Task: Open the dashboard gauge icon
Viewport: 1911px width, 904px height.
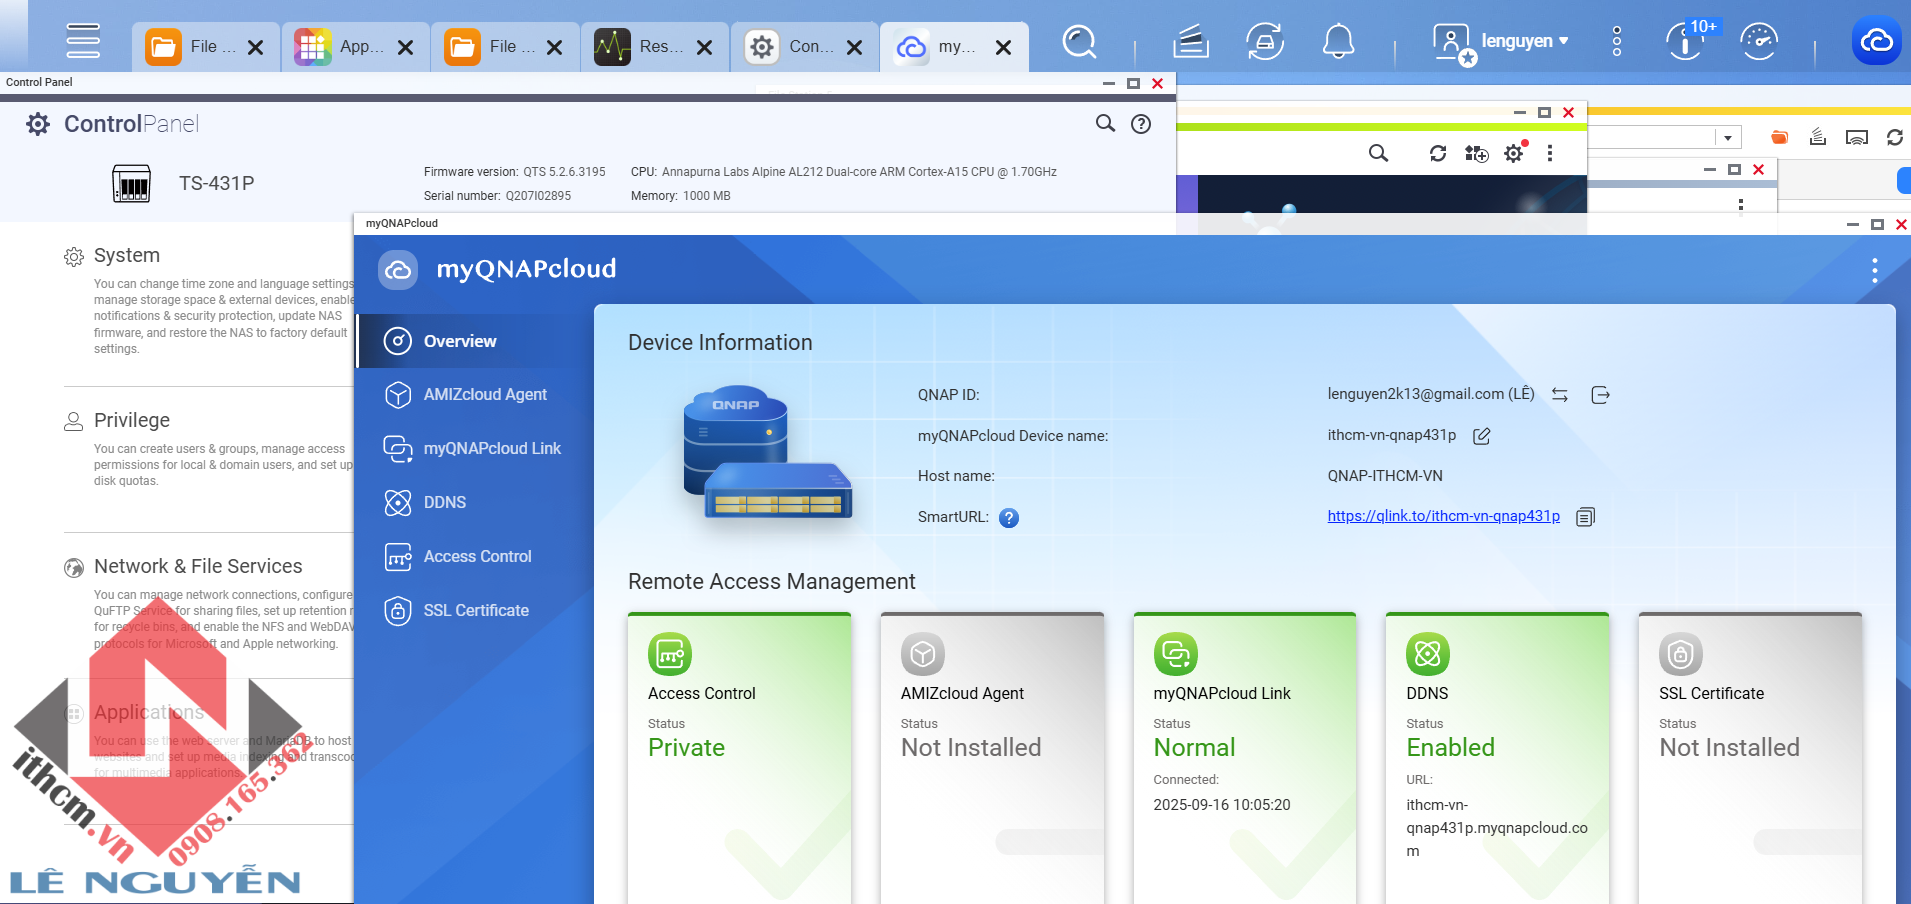Action: tap(1759, 42)
